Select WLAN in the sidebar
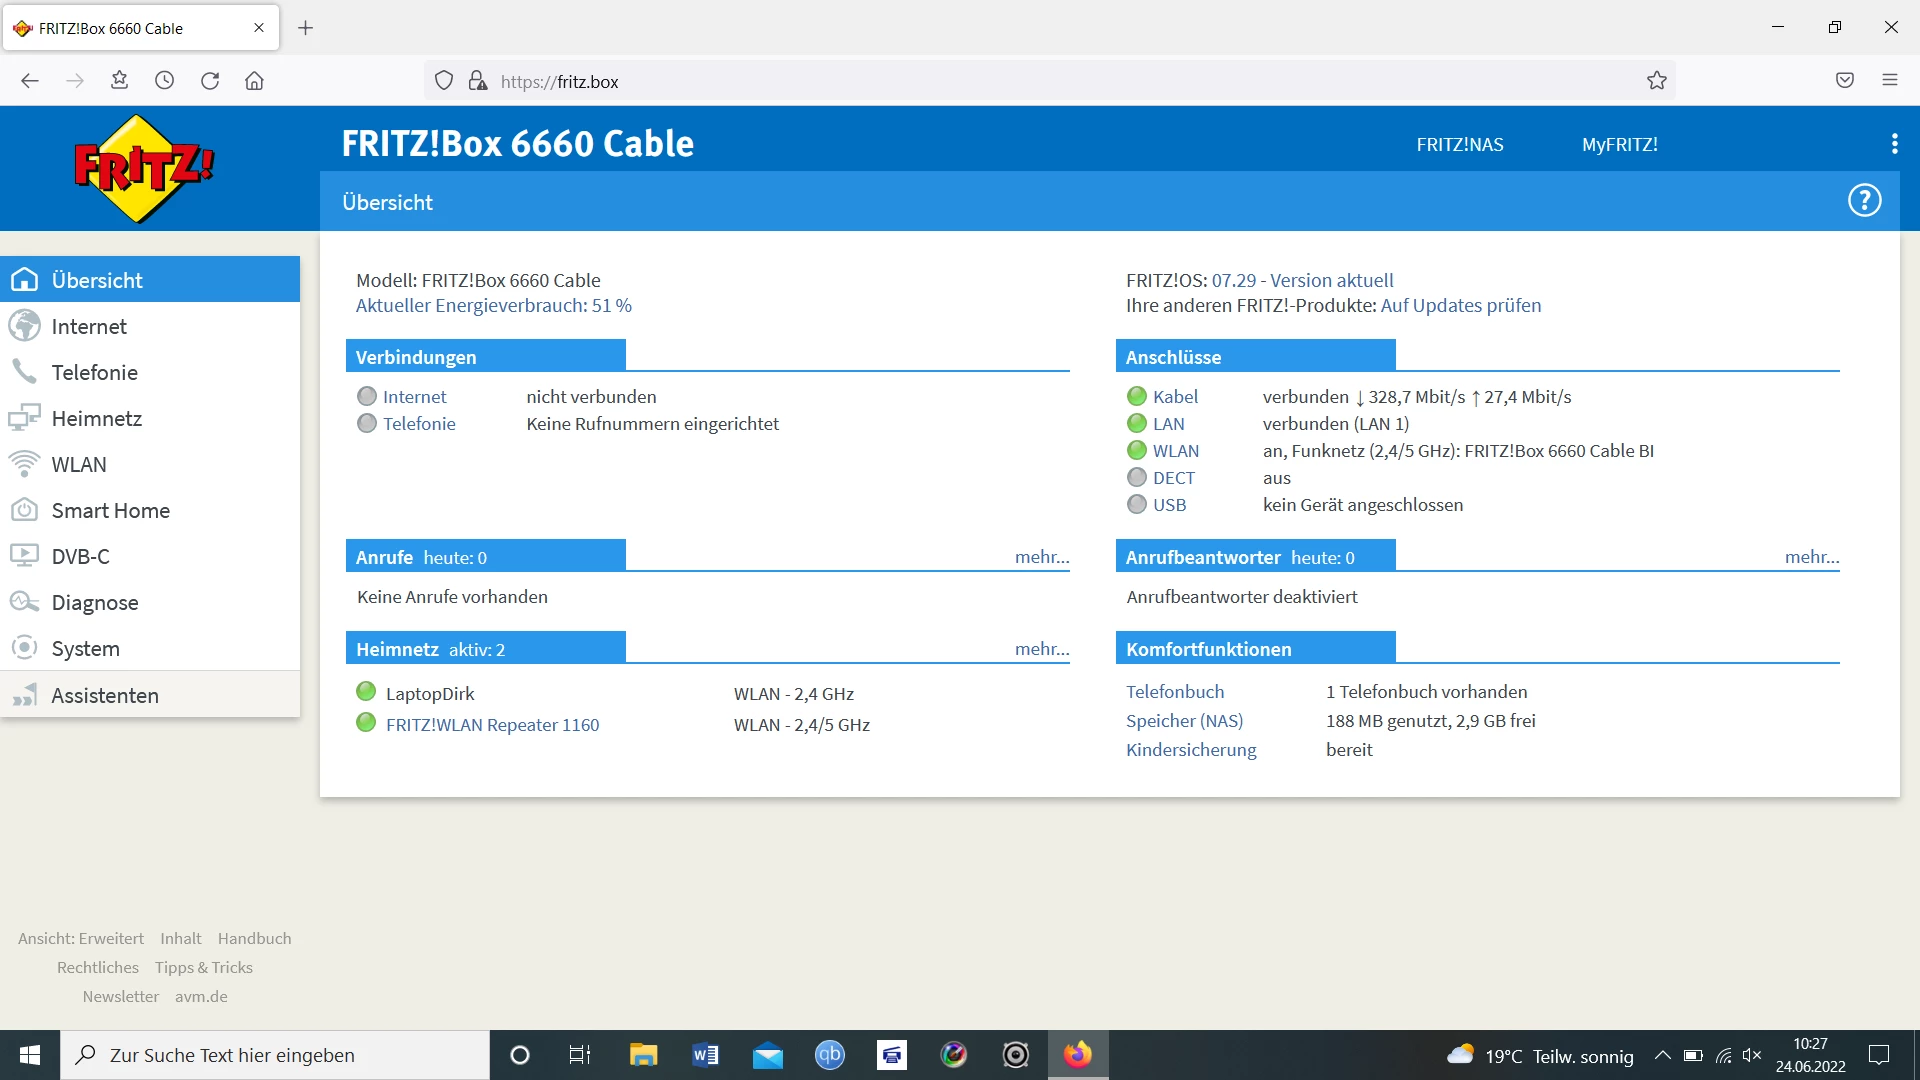This screenshot has width=1920, height=1080. click(x=79, y=464)
